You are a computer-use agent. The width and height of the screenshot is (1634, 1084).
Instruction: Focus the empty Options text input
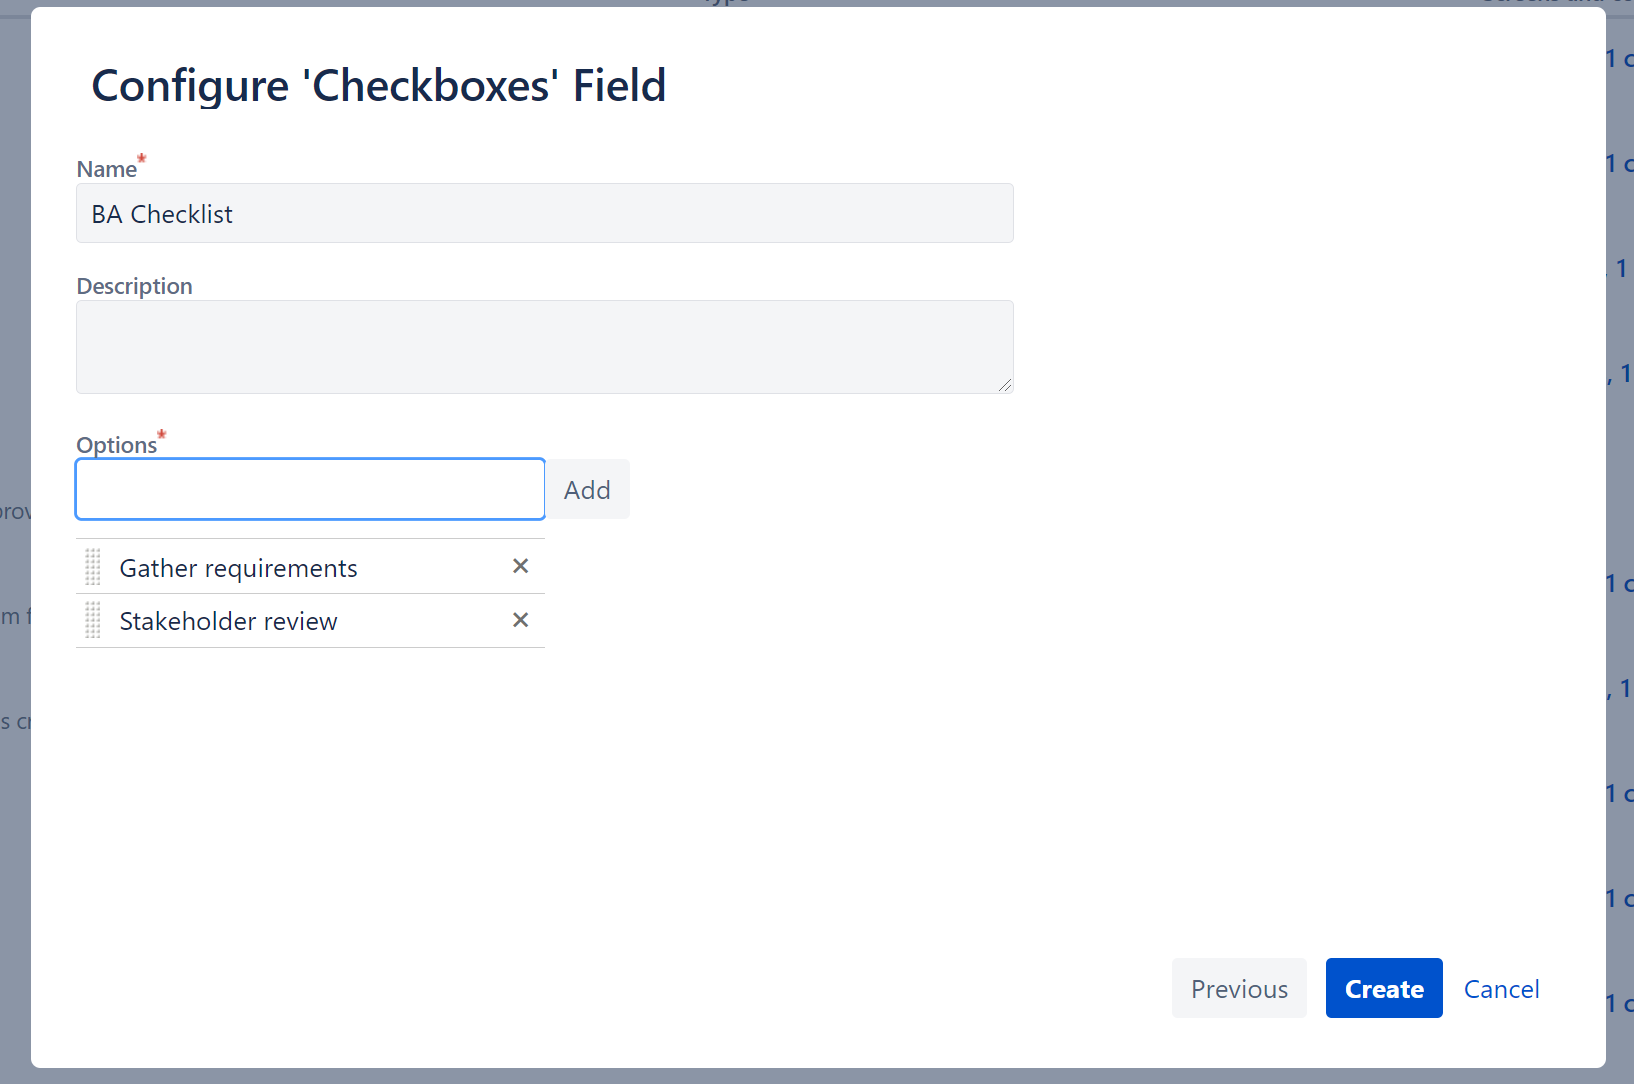(x=310, y=489)
